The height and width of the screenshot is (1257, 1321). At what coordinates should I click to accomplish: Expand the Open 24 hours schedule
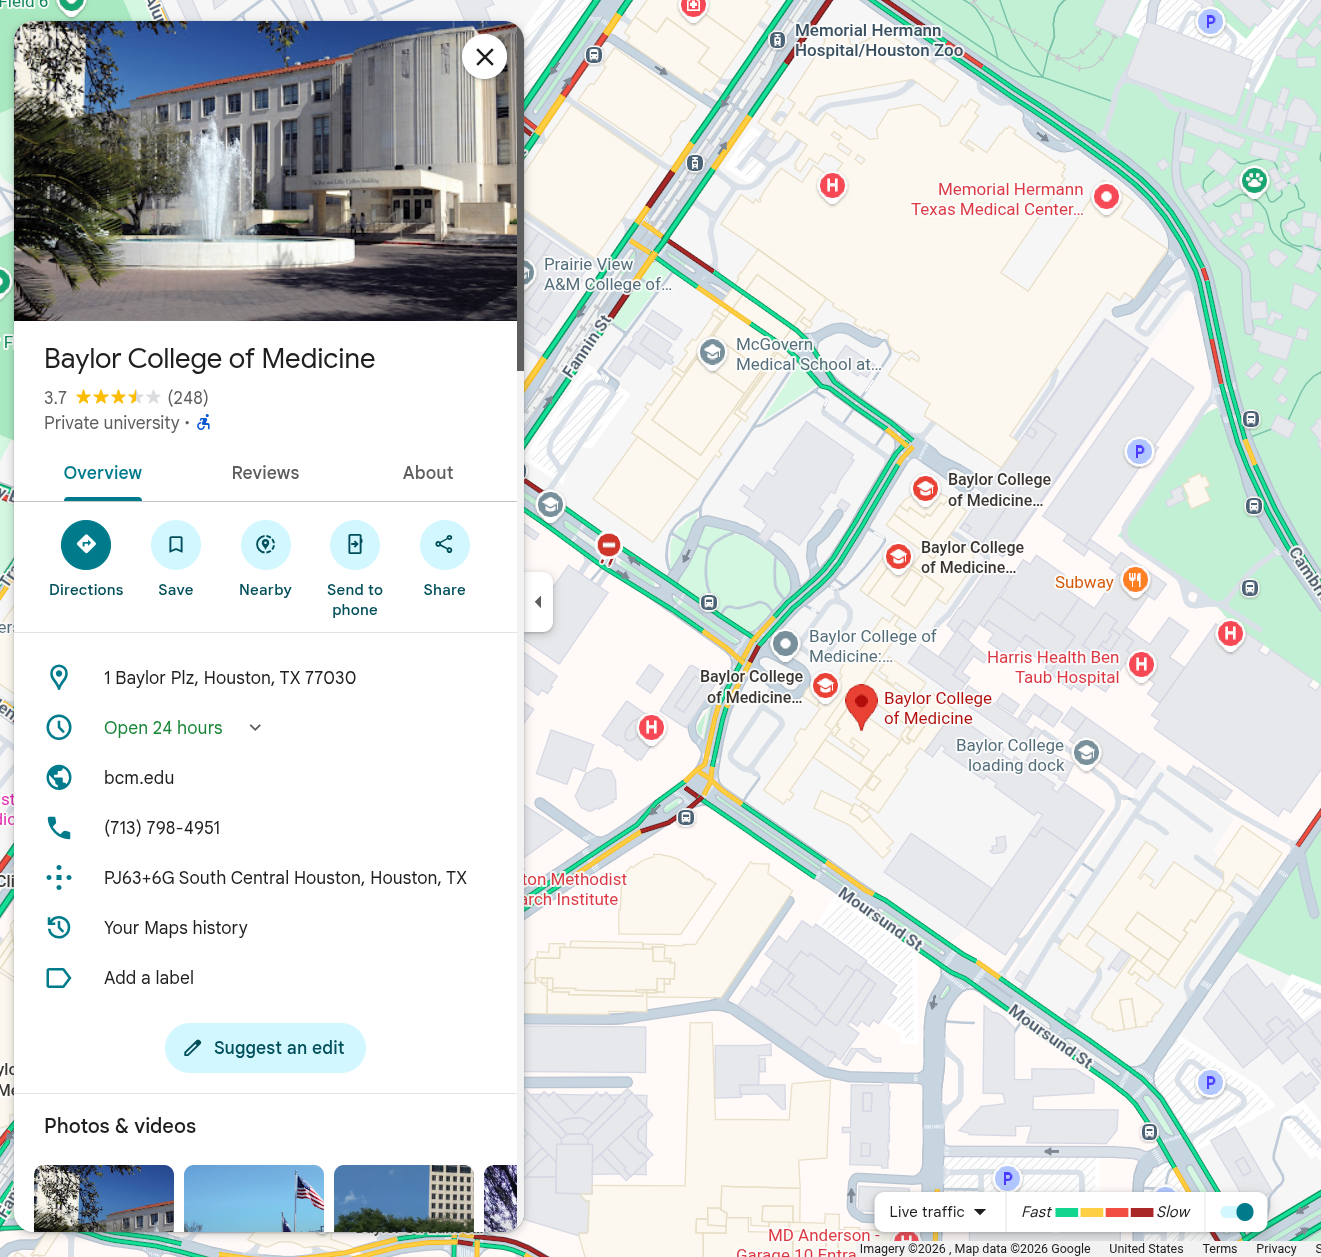pos(255,728)
